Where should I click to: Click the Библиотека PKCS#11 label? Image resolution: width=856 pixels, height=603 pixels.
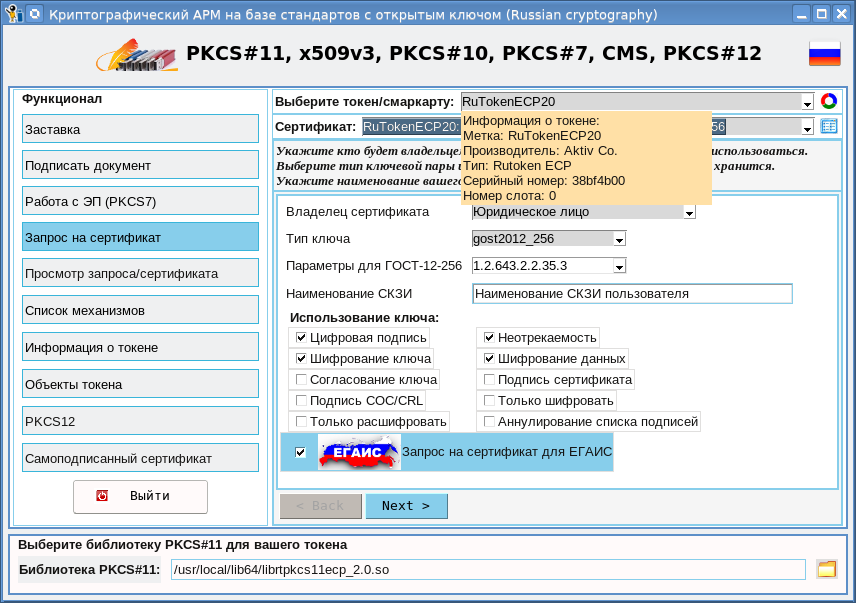pos(90,570)
